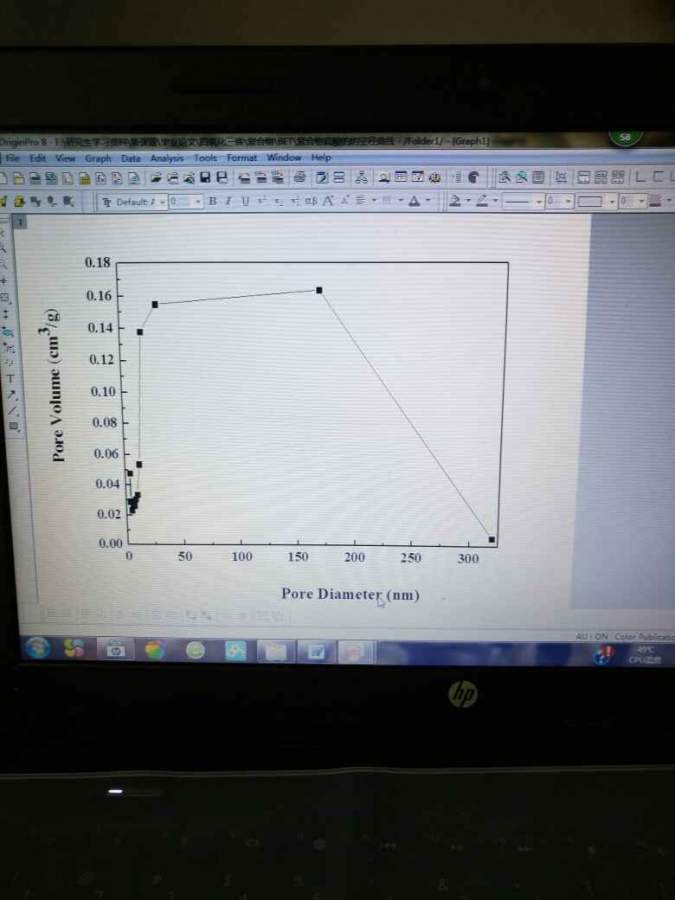Viewport: 675px width, 900px height.
Task: Toggle the Command Window icon
Action: tap(417, 177)
